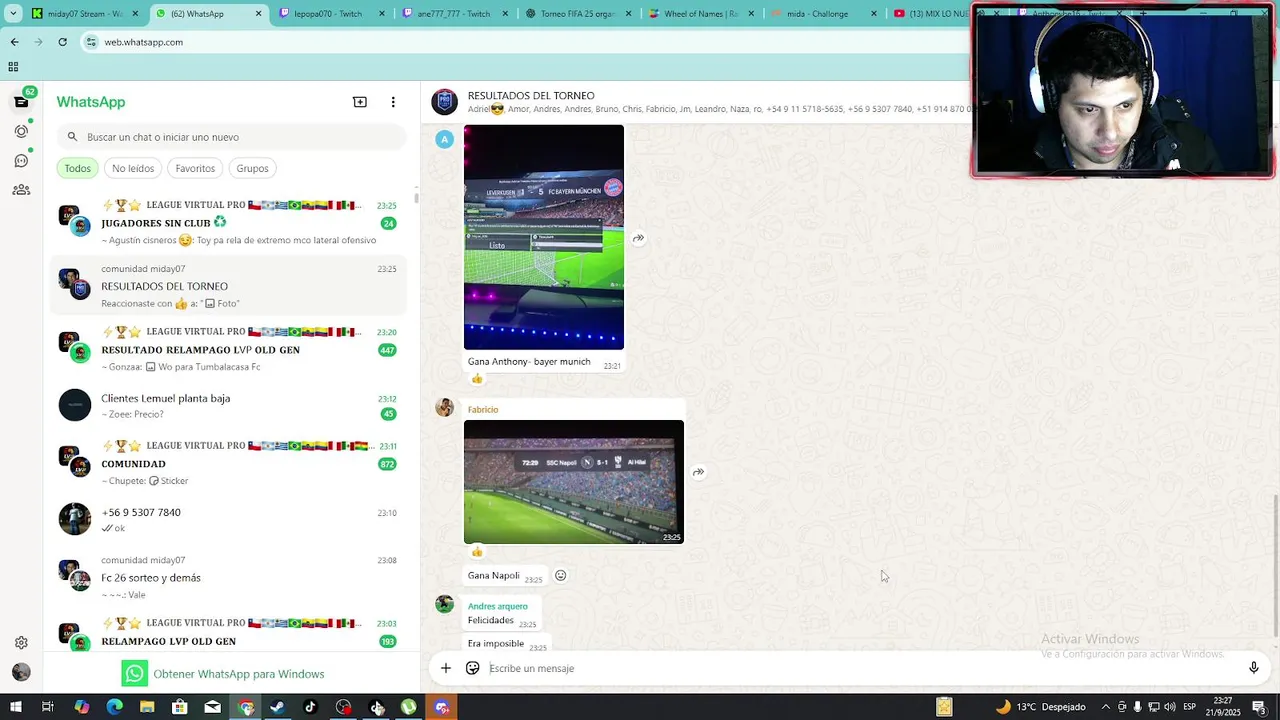Open the Chats icon in WhatsApp sidebar

pyautogui.click(x=21, y=102)
